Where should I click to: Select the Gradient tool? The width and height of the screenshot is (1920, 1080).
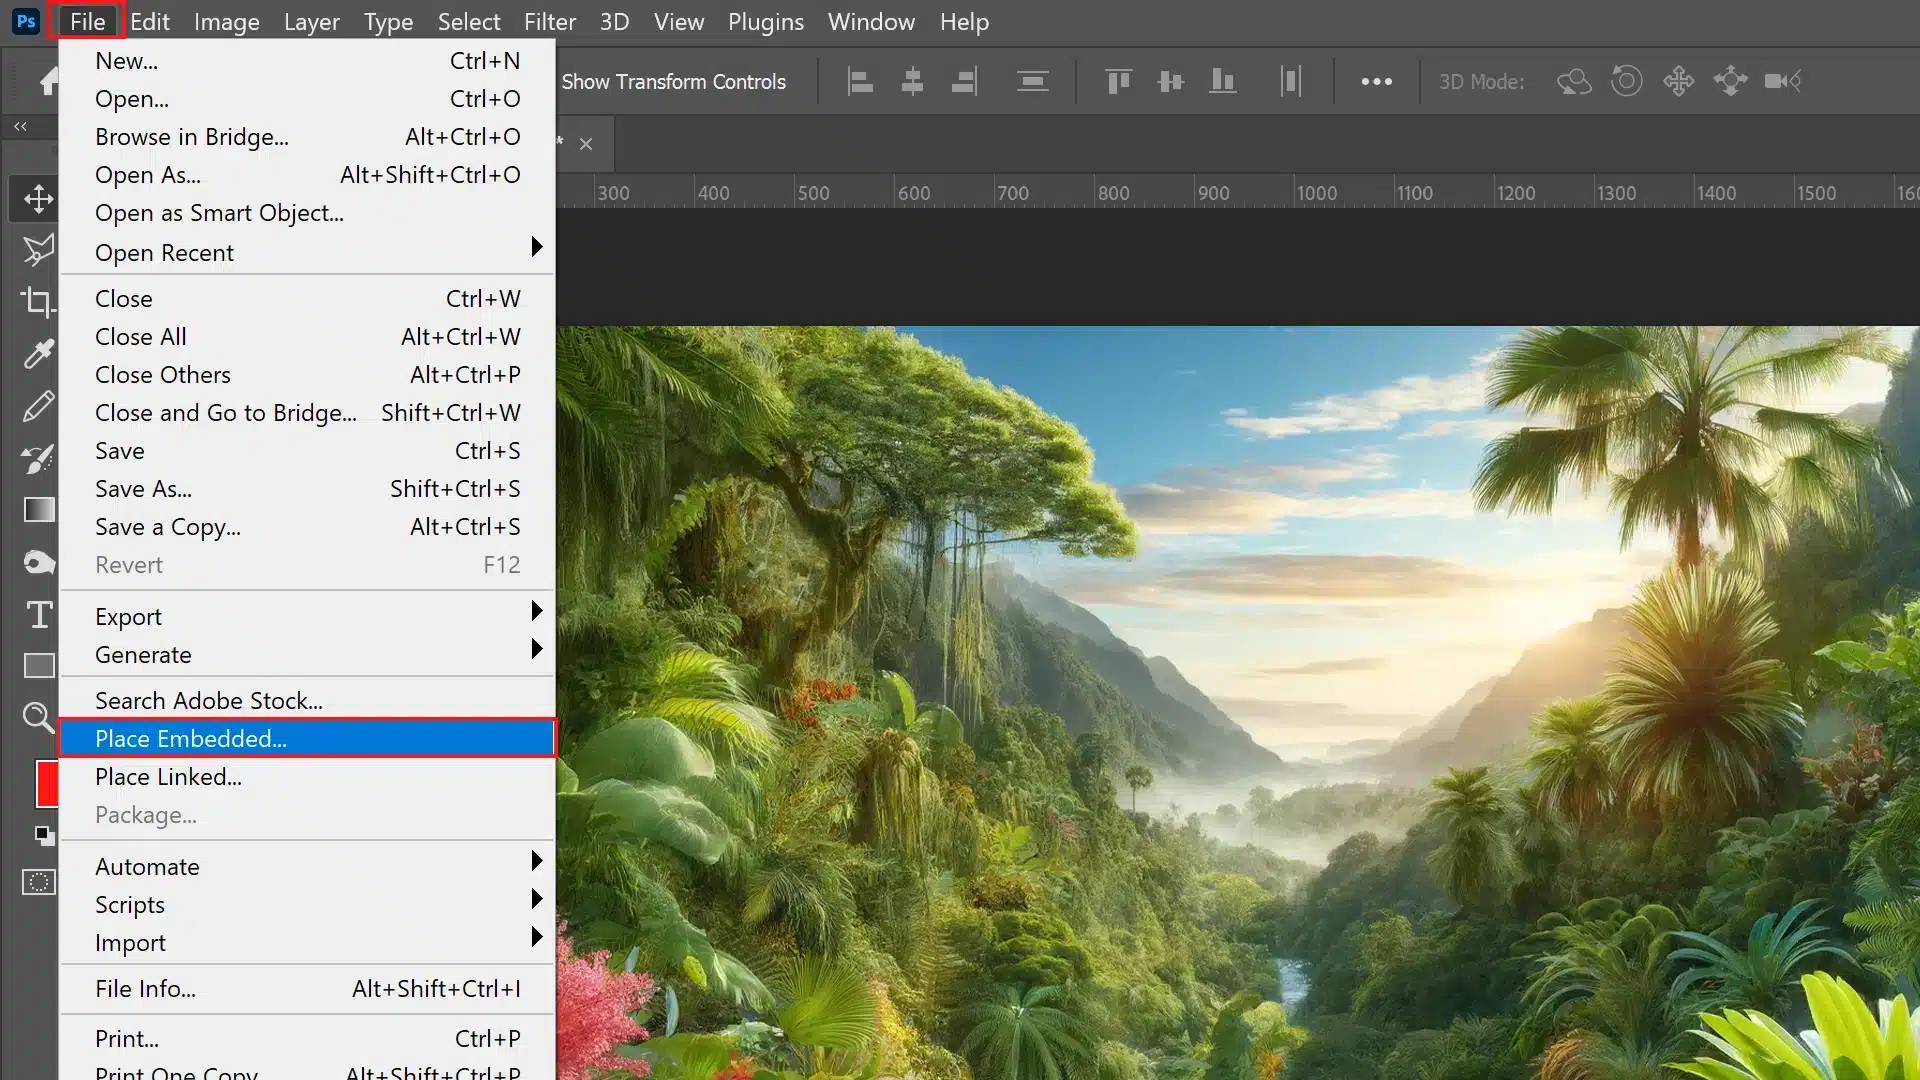38,510
